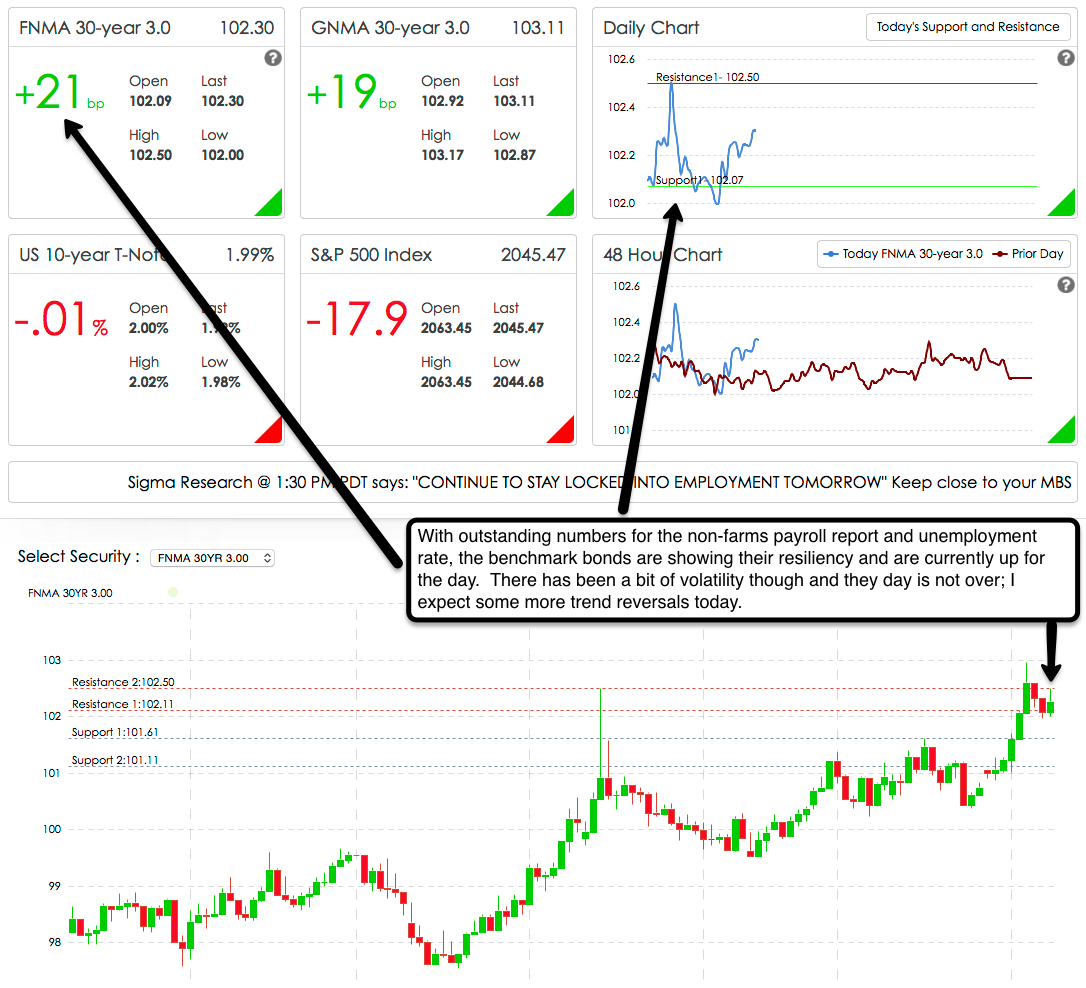Click the red trend triangle on S&P 500 panel

(563, 430)
